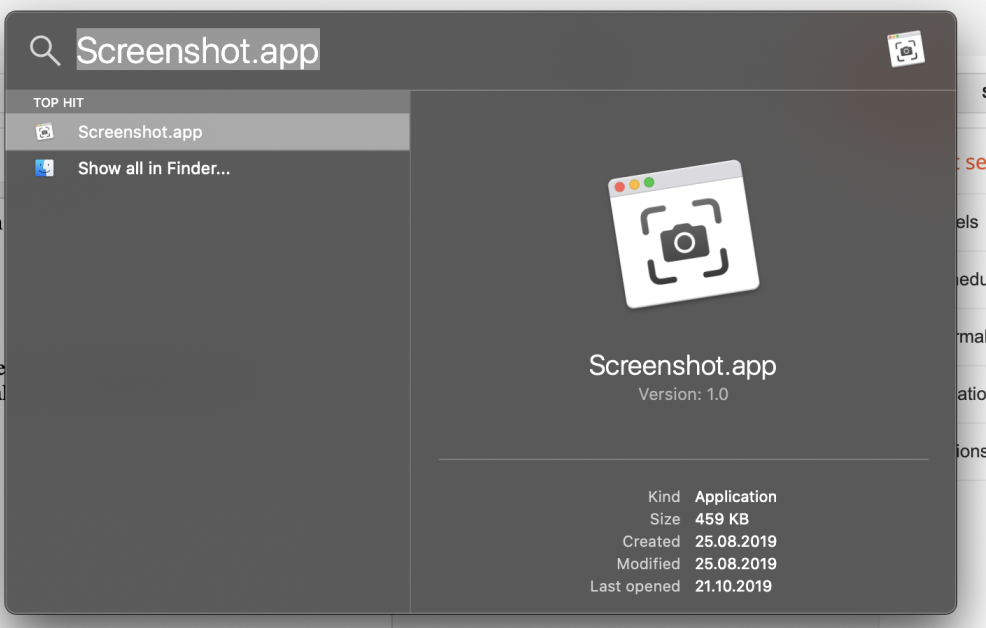
Task: Click the small Screenshot icon in search bar
Action: click(906, 49)
